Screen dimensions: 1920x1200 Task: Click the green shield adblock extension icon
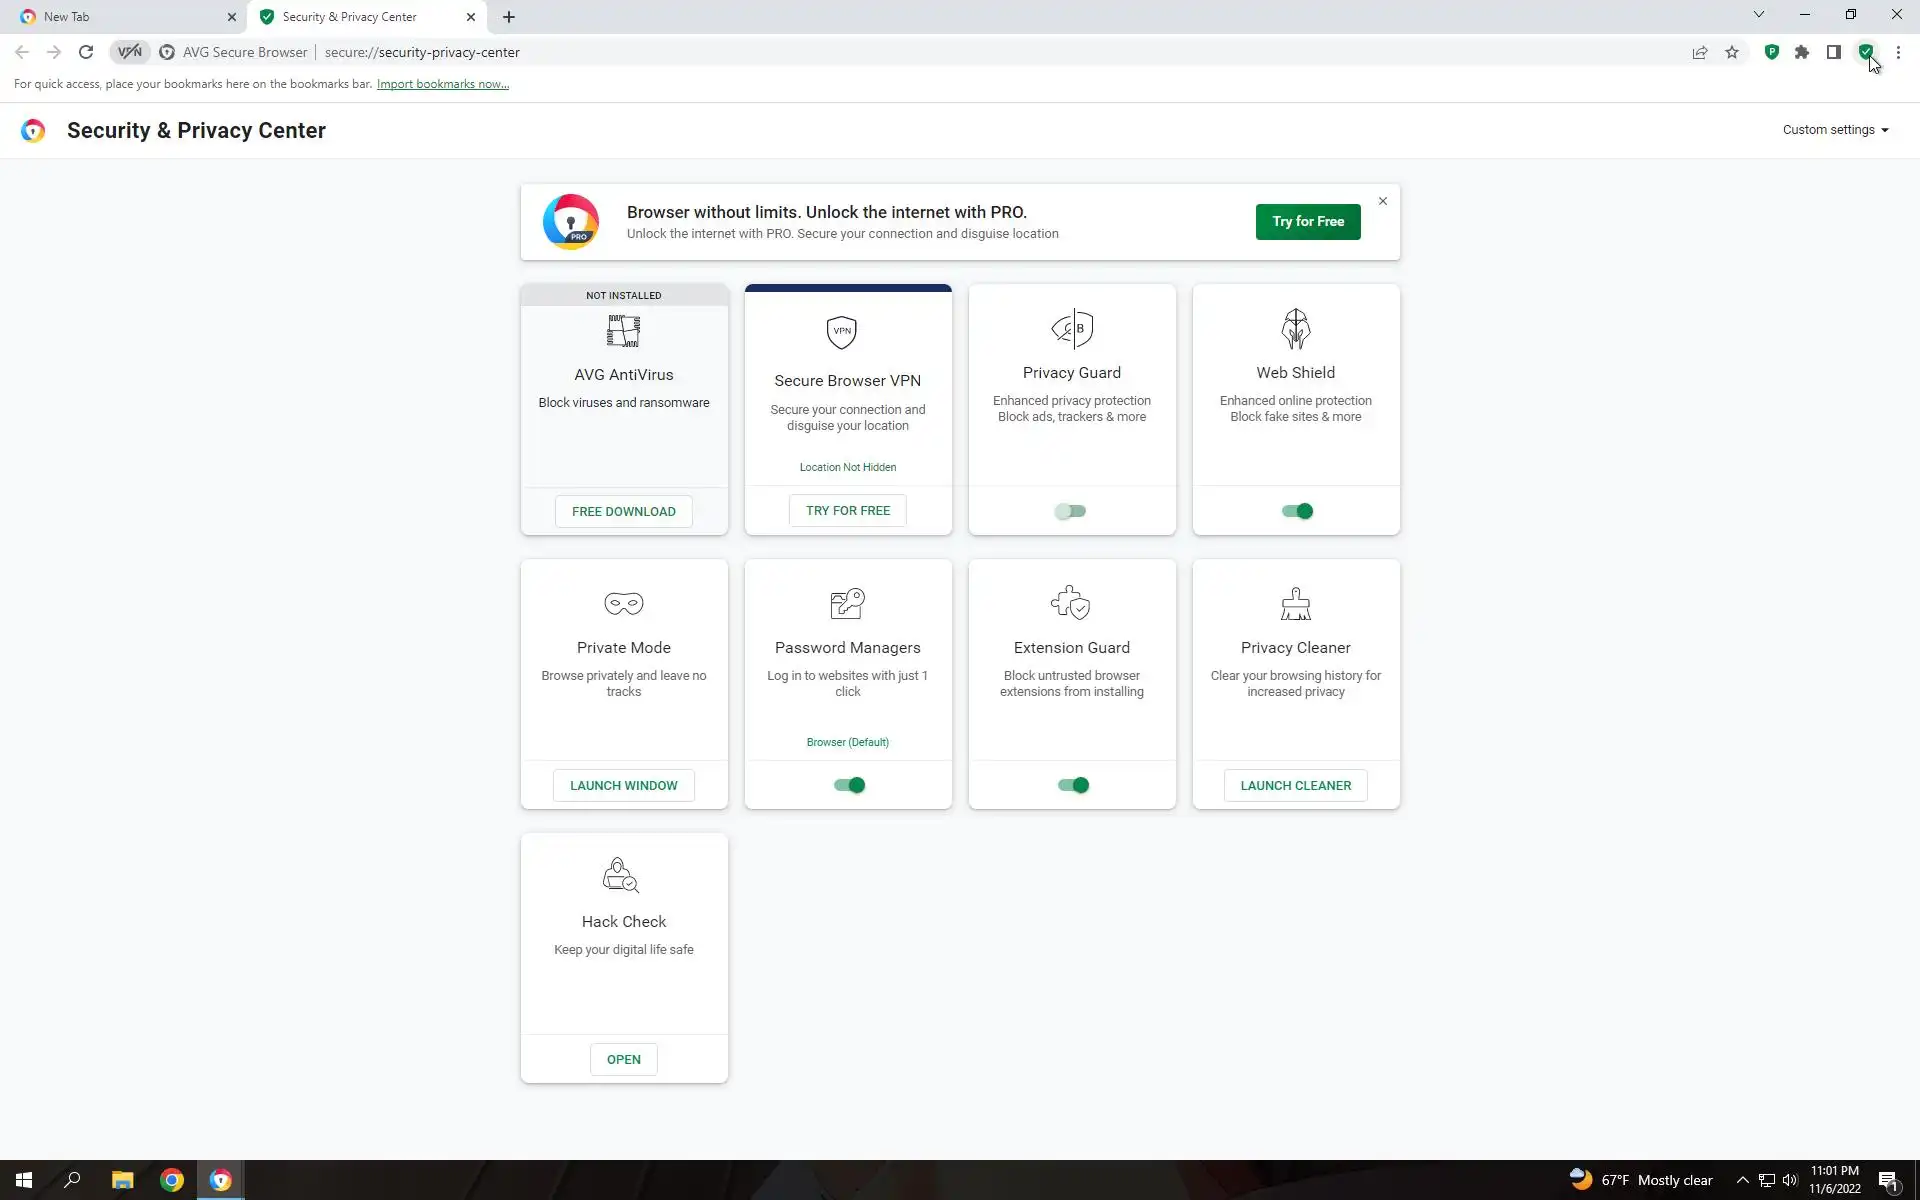pos(1771,52)
